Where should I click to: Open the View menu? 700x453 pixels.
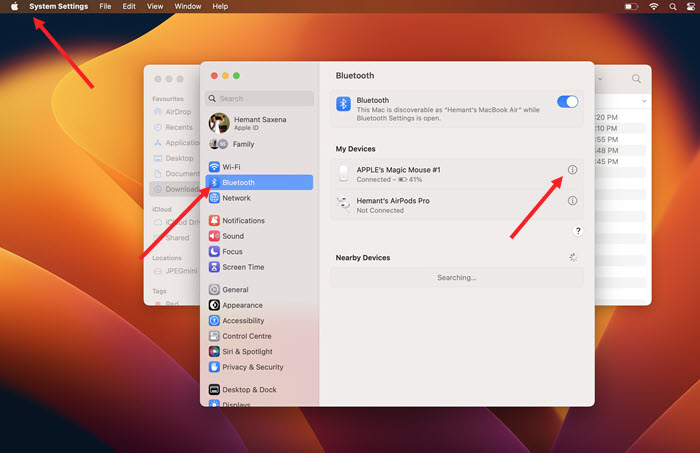point(155,6)
